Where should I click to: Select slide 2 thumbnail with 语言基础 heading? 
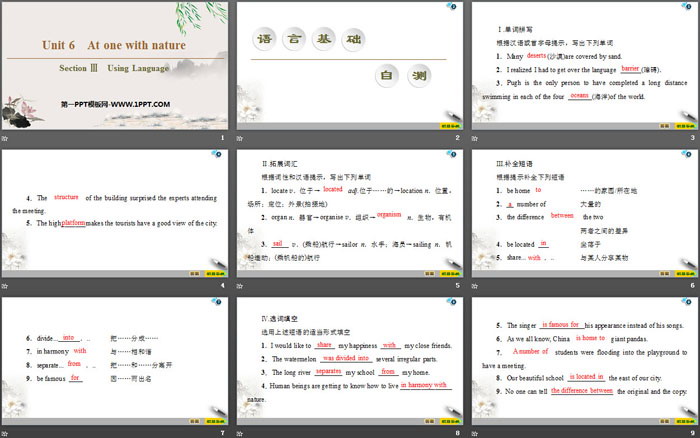(x=350, y=66)
